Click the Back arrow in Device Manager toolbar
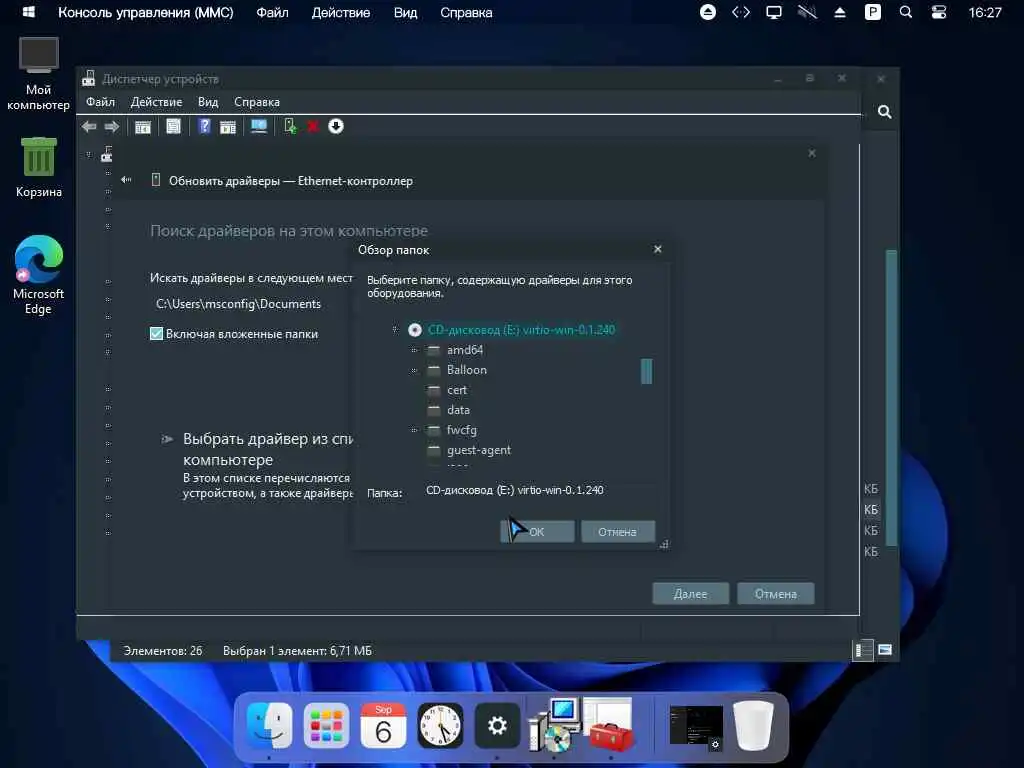1024x768 pixels. [x=89, y=127]
